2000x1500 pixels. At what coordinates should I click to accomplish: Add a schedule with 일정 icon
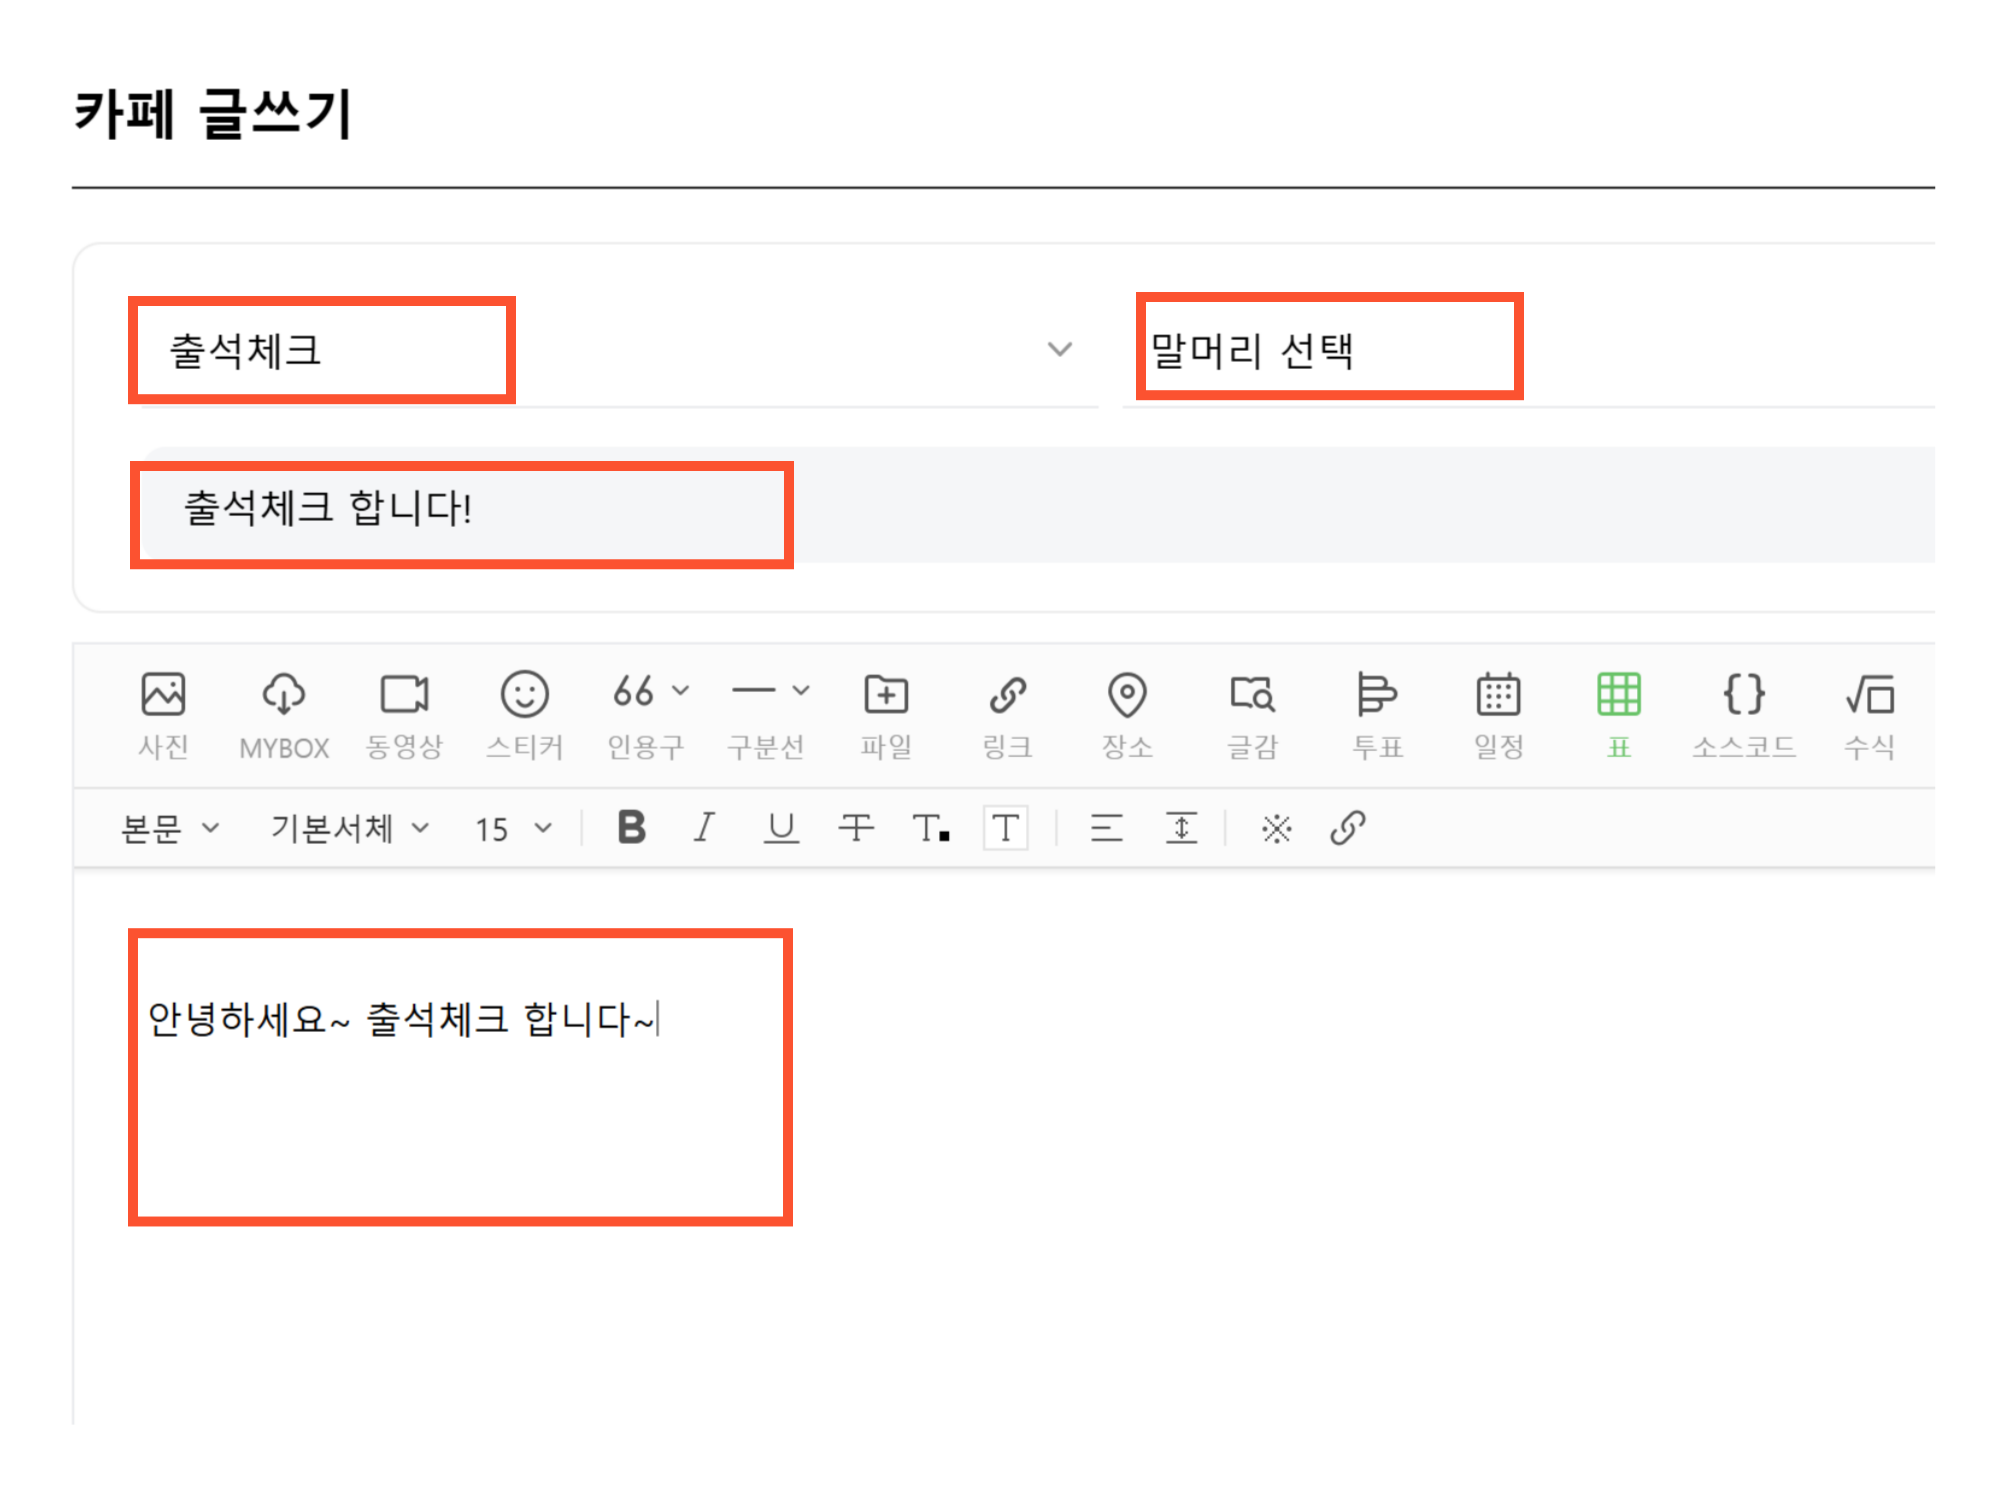coord(1498,715)
